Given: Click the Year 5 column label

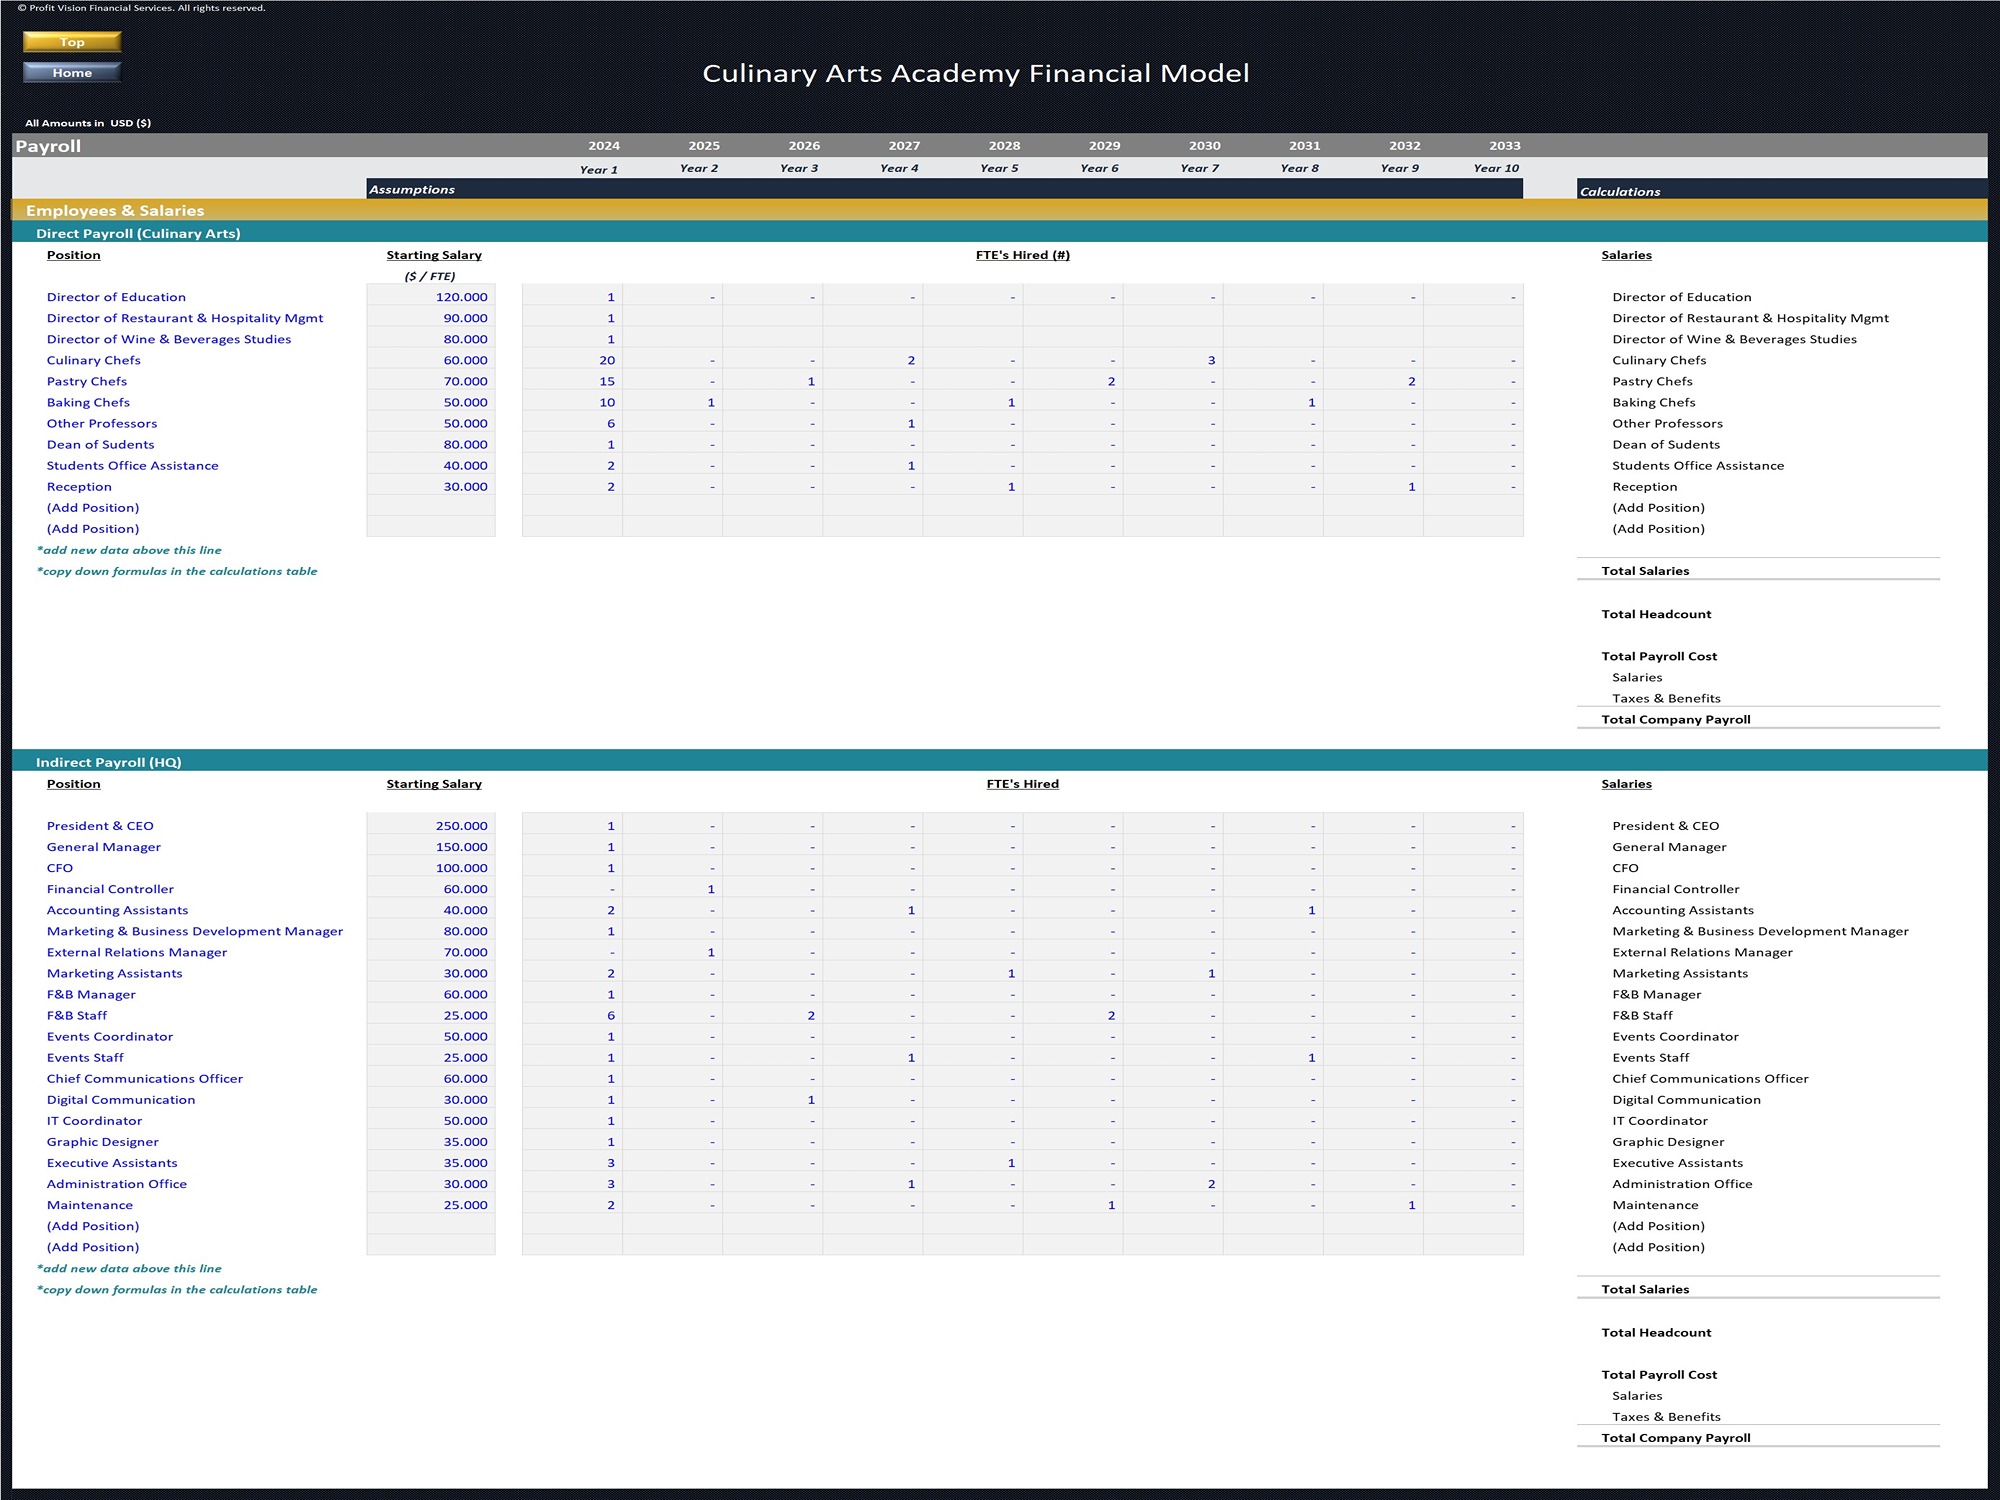Looking at the screenshot, I should tap(999, 168).
